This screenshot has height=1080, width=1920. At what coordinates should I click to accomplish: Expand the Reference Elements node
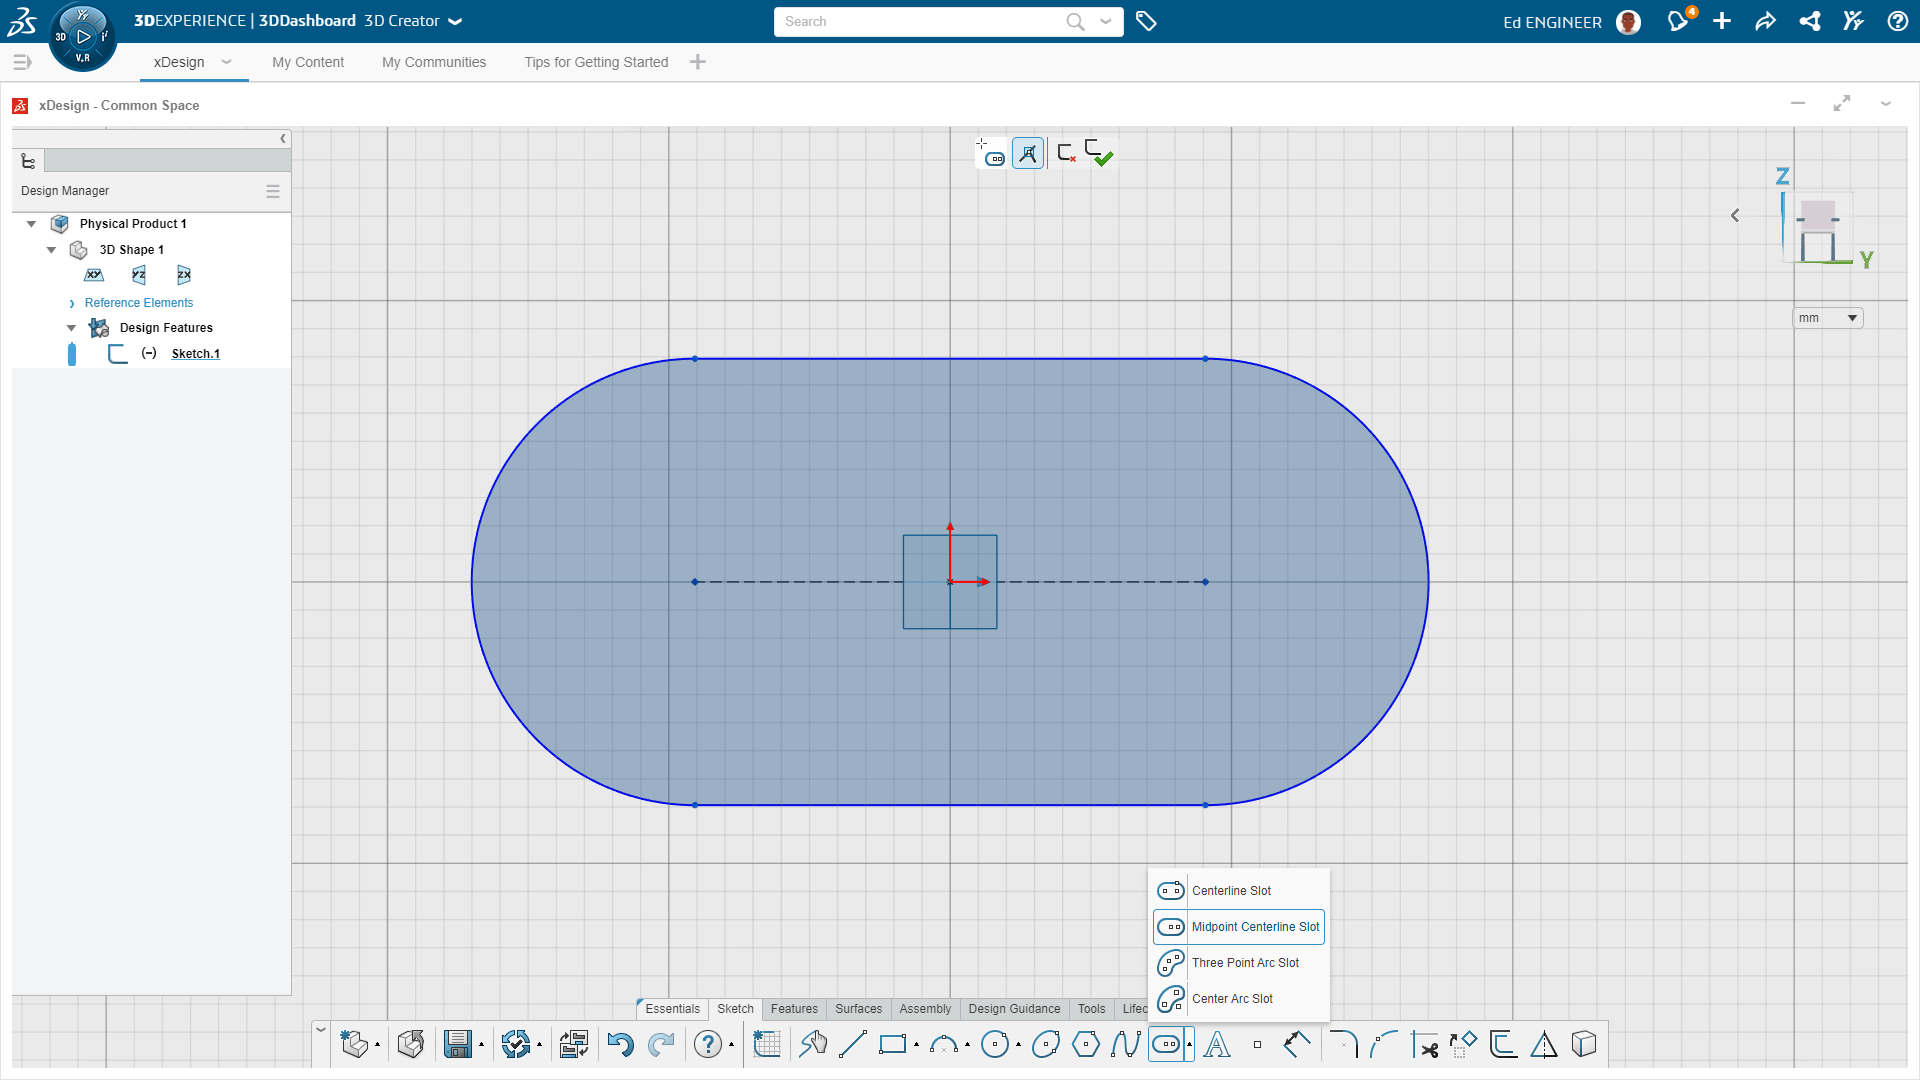point(72,303)
